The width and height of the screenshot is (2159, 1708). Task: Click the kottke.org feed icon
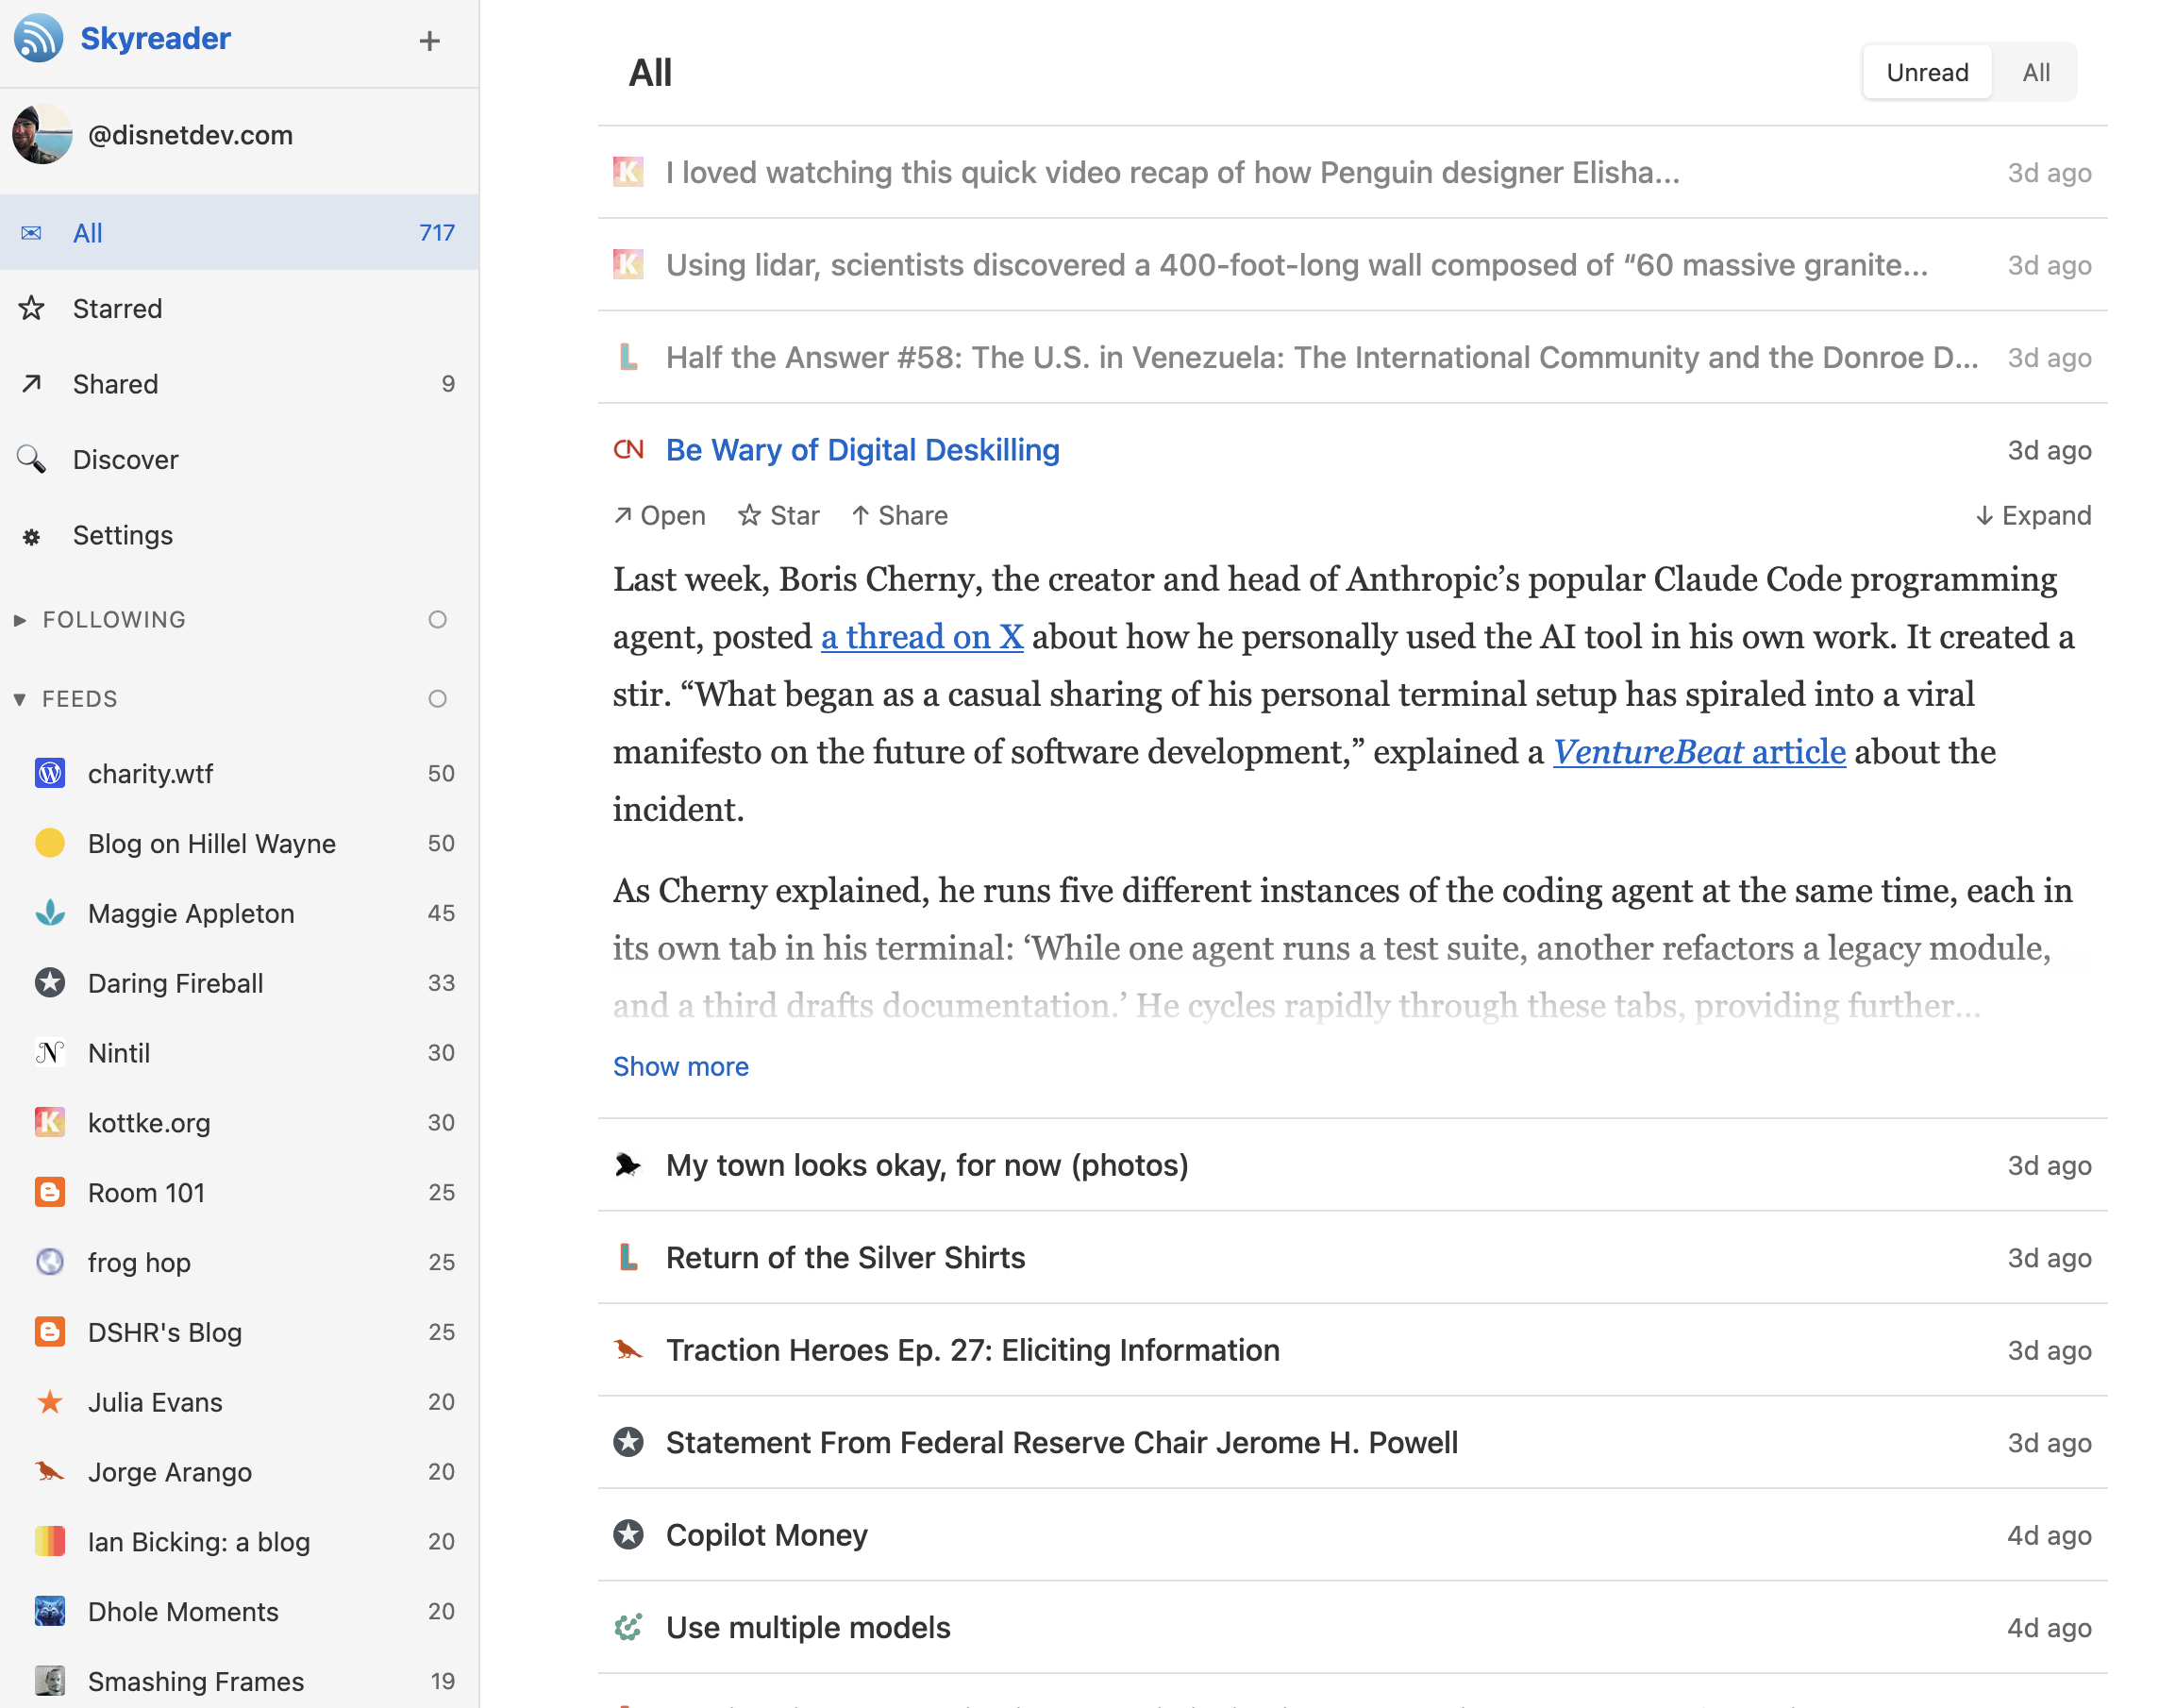[49, 1122]
